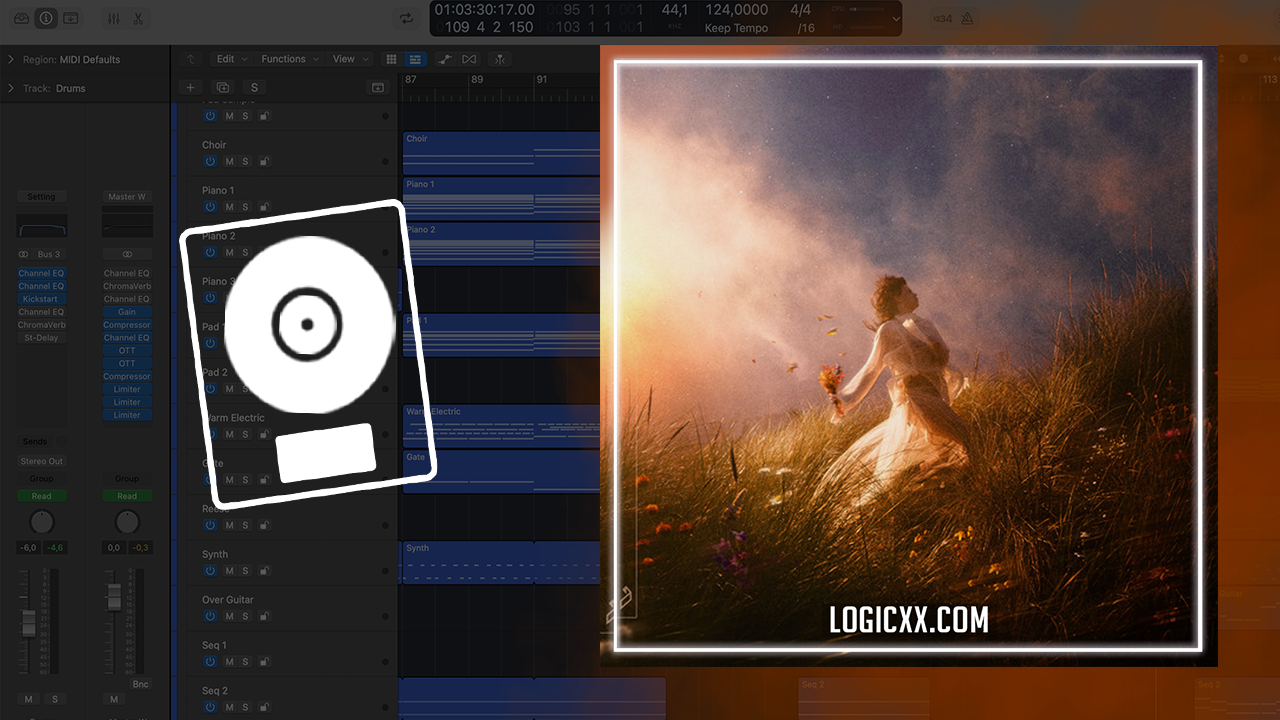Image resolution: width=1280 pixels, height=720 pixels.
Task: Toggle power on Synth track
Action: click(210, 571)
